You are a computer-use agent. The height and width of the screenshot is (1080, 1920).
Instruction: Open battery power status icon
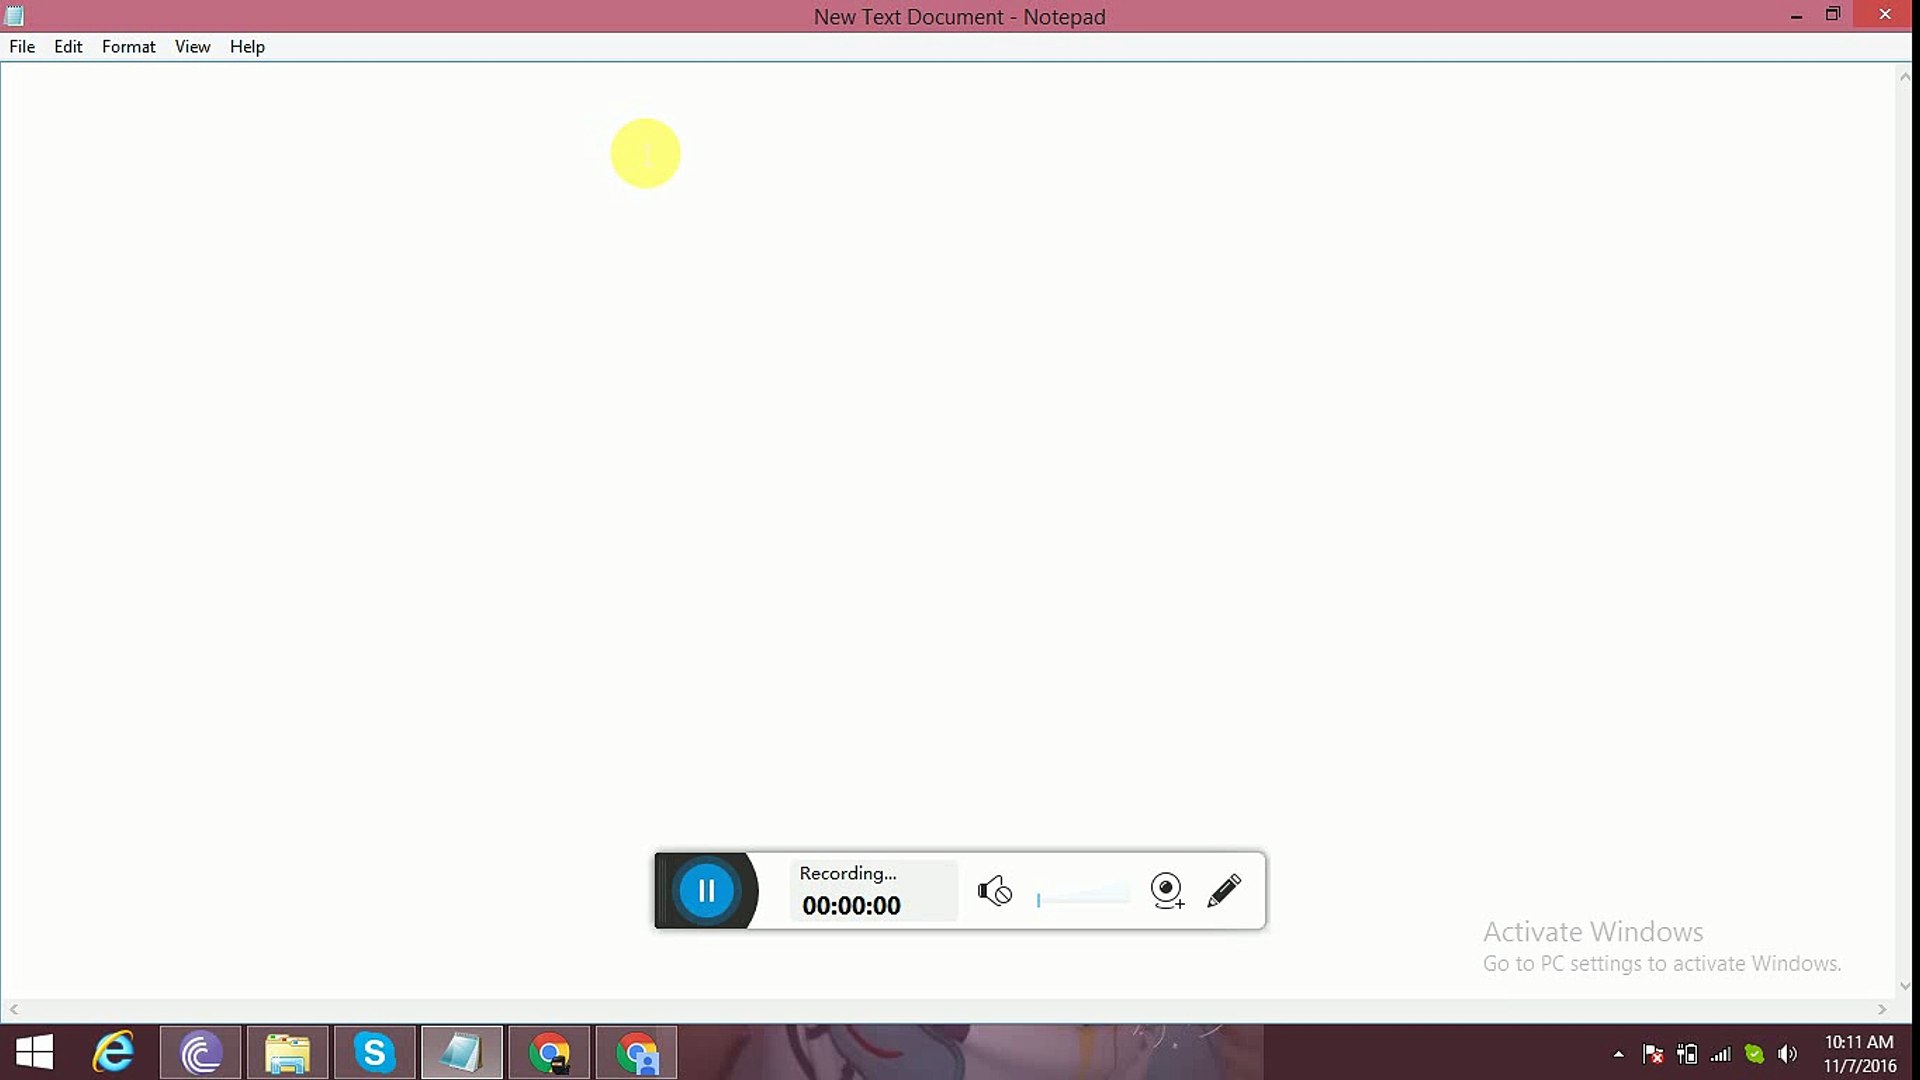coord(1687,1054)
